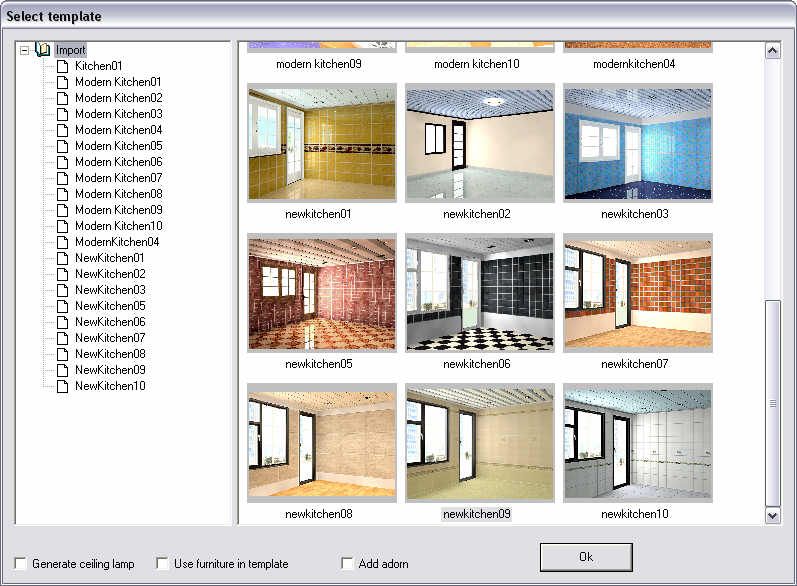Click the Modern Kitchen10 document icon

click(63, 226)
